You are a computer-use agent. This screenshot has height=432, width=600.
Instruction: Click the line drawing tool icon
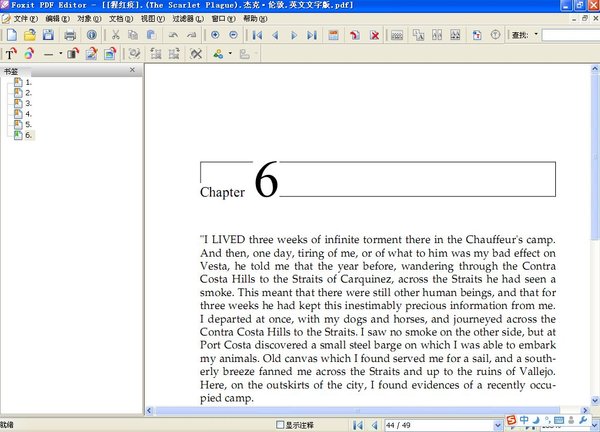coord(48,54)
